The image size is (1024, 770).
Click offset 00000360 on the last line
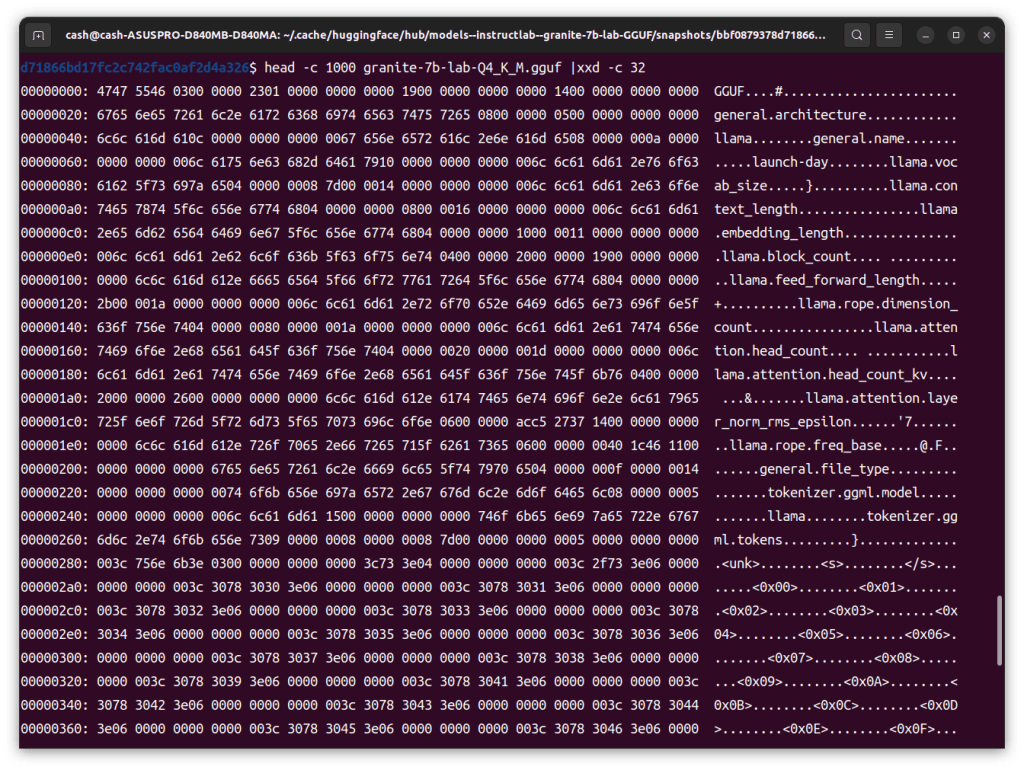51,730
